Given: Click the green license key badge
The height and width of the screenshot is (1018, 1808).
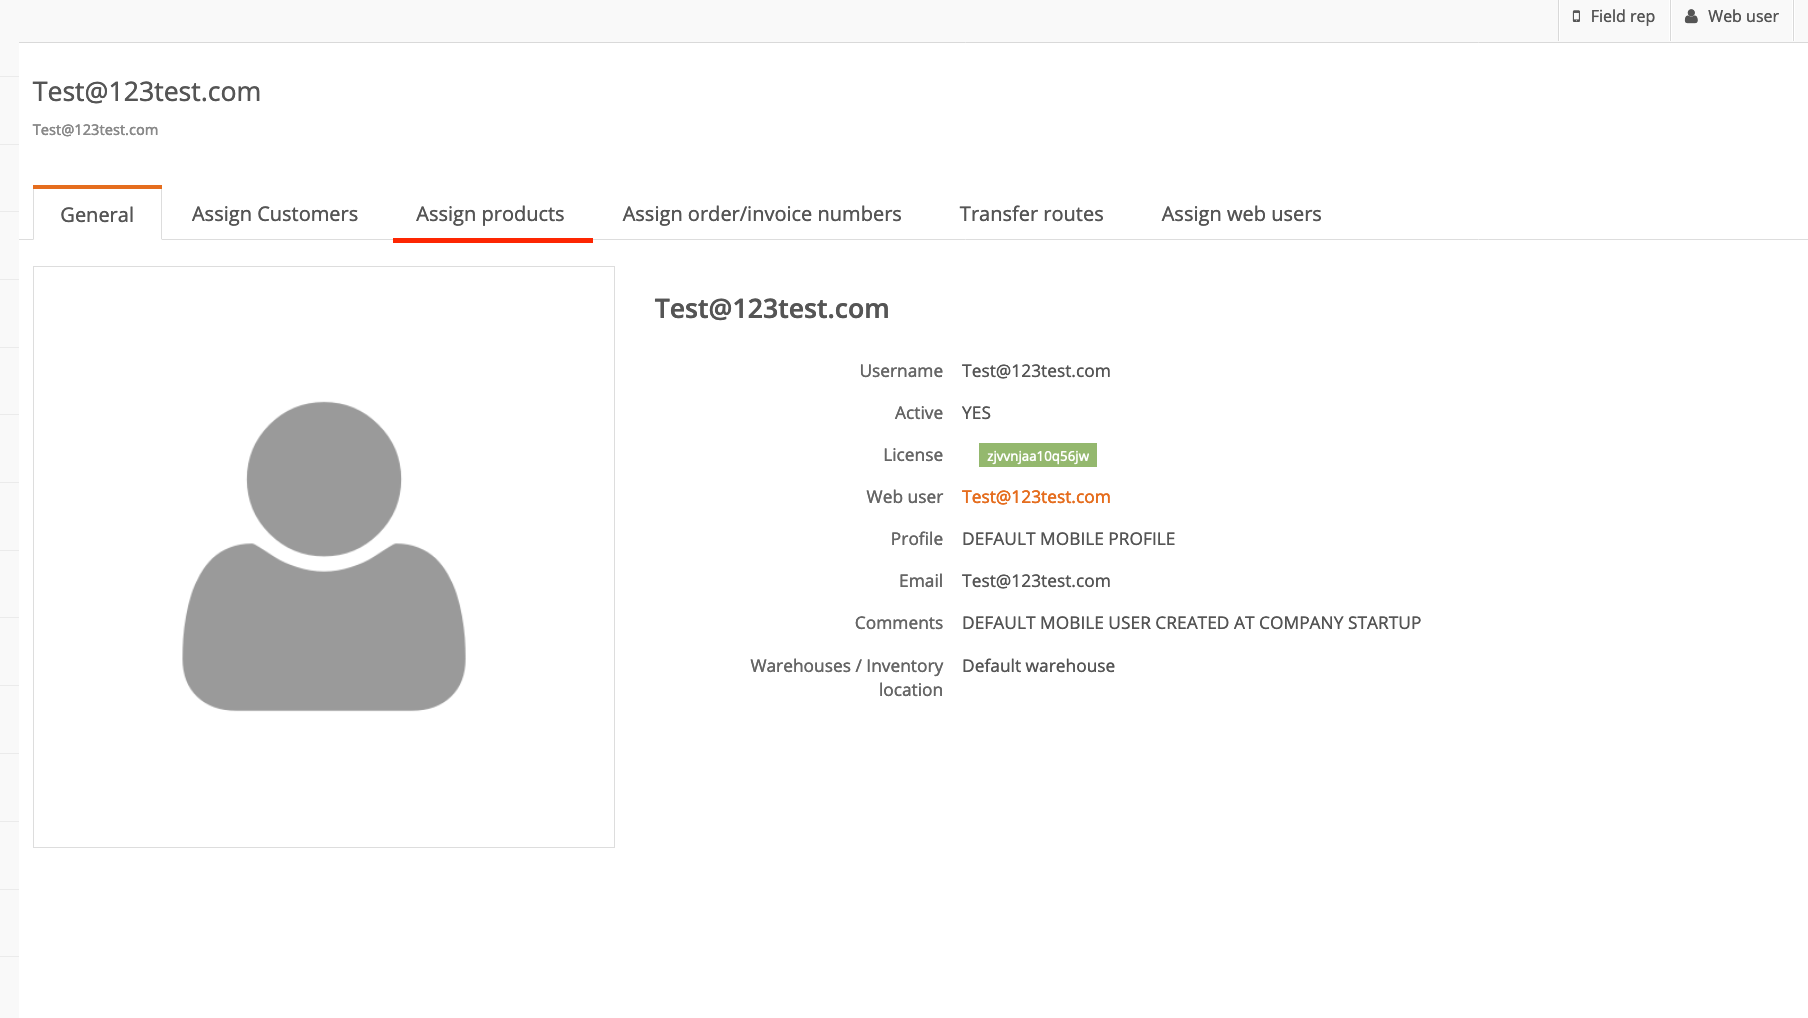Looking at the screenshot, I should coord(1037,456).
